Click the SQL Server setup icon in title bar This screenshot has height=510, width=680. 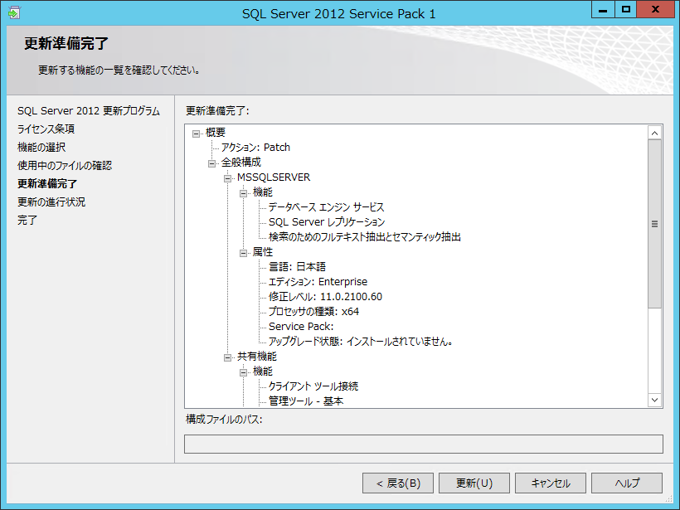(x=13, y=13)
